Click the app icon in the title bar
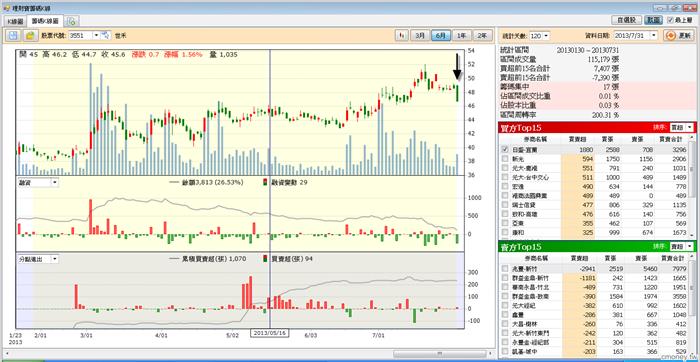 tap(6, 8)
